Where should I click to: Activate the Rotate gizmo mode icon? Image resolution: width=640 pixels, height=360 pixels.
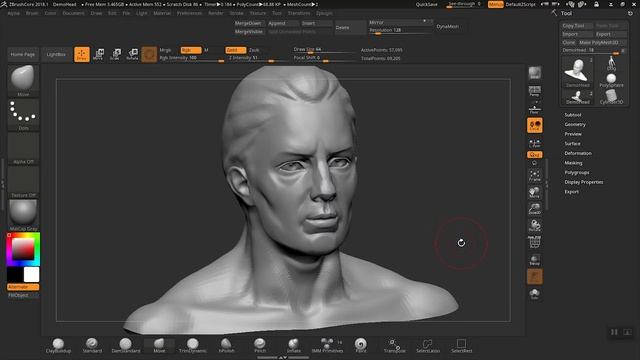tap(132, 54)
